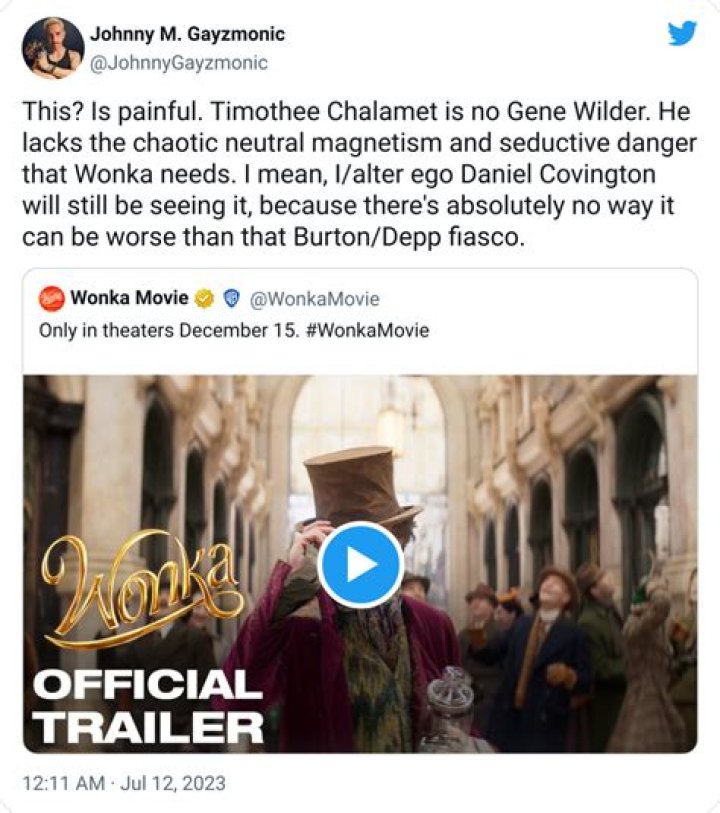Play the Wonka official trailer video
This screenshot has height=813, width=720.
[360, 565]
